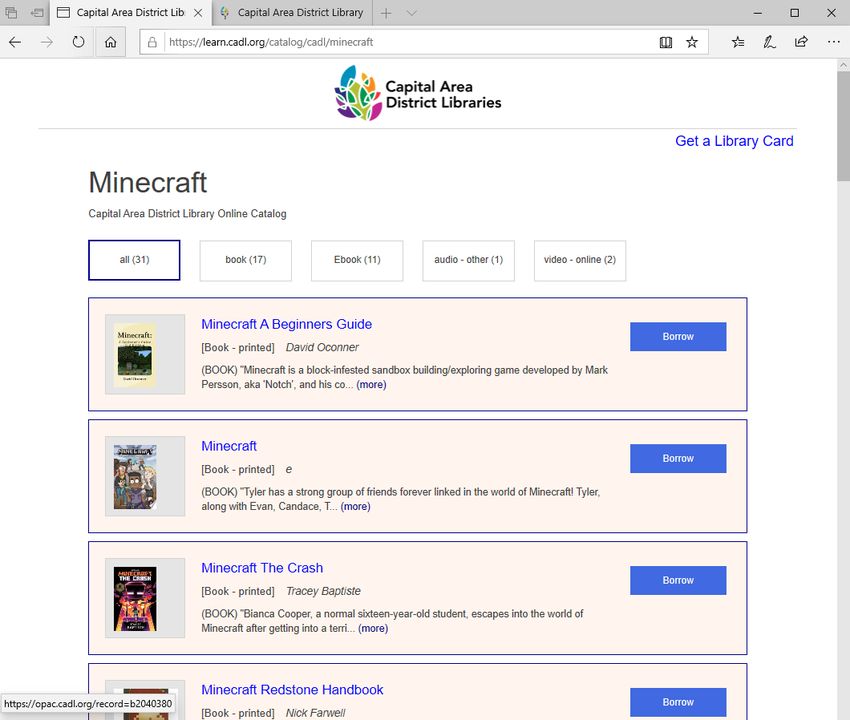Filter results by book (17)
850x720 pixels.
tap(246, 260)
